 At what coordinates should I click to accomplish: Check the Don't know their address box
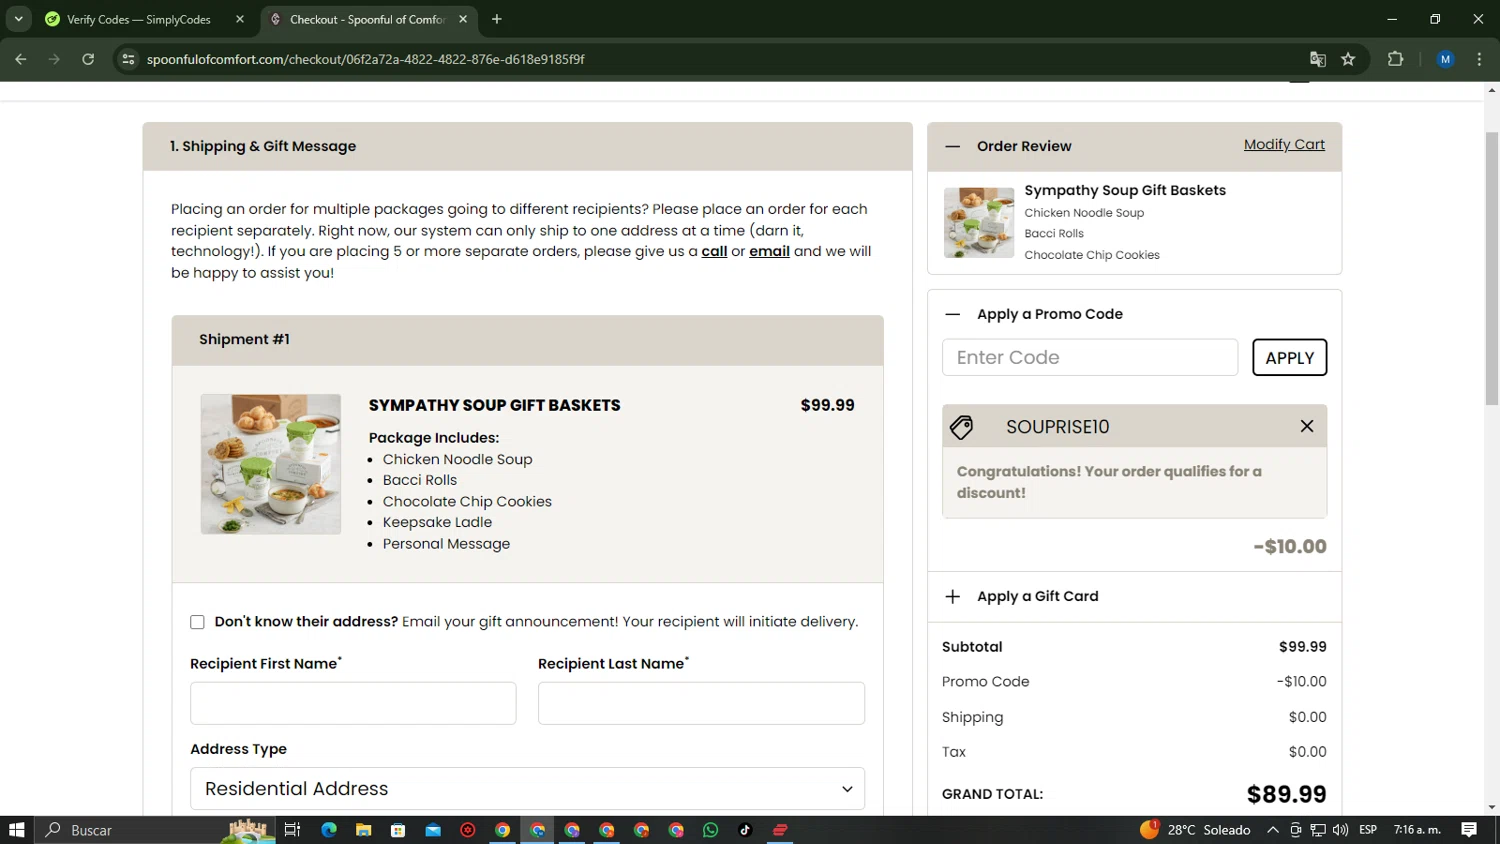(197, 622)
